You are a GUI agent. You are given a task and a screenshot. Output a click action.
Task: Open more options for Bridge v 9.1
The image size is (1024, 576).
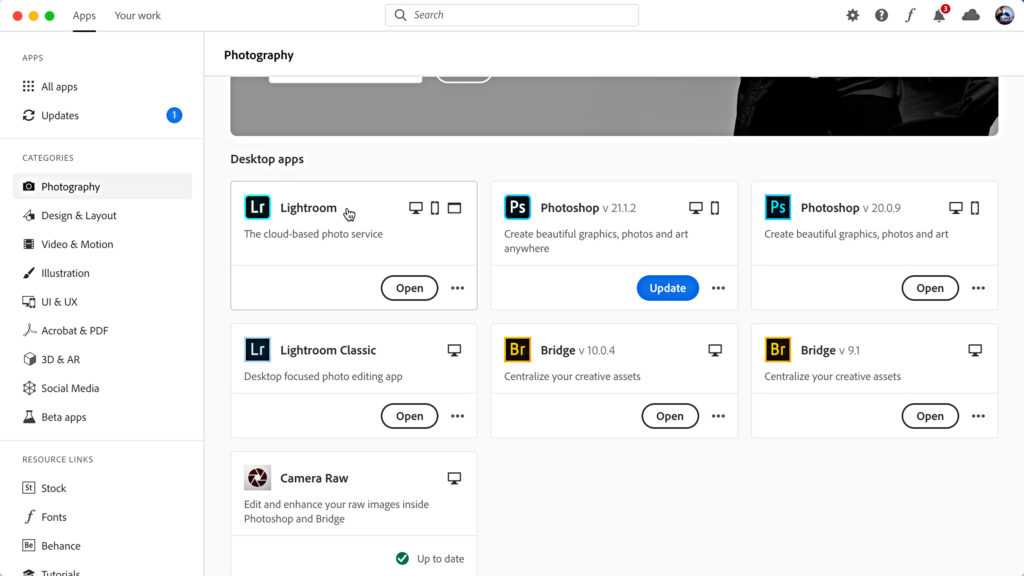pyautogui.click(x=978, y=416)
